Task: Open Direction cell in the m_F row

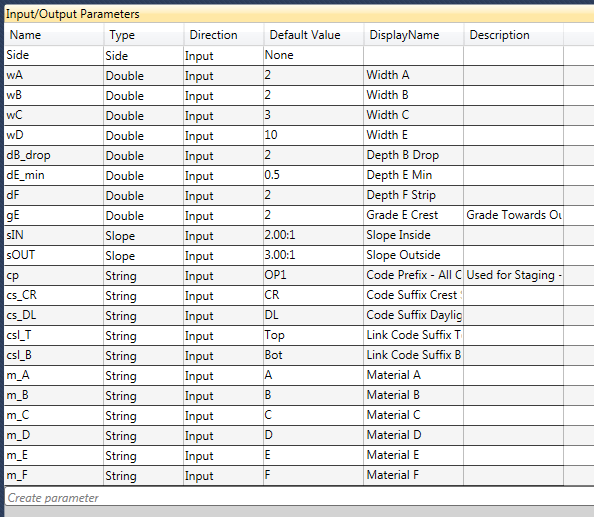Action: (224, 476)
